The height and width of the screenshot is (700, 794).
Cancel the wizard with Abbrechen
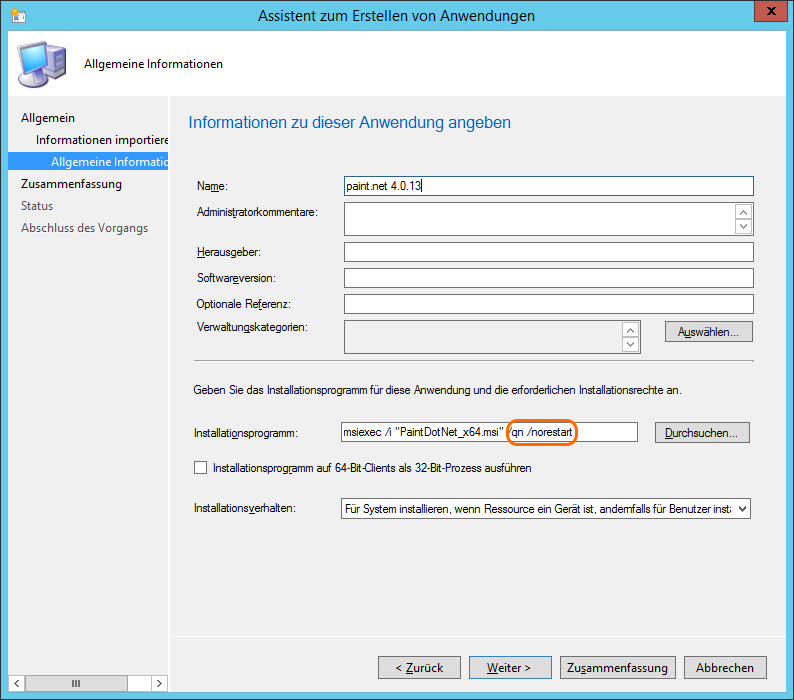pyautogui.click(x=731, y=667)
